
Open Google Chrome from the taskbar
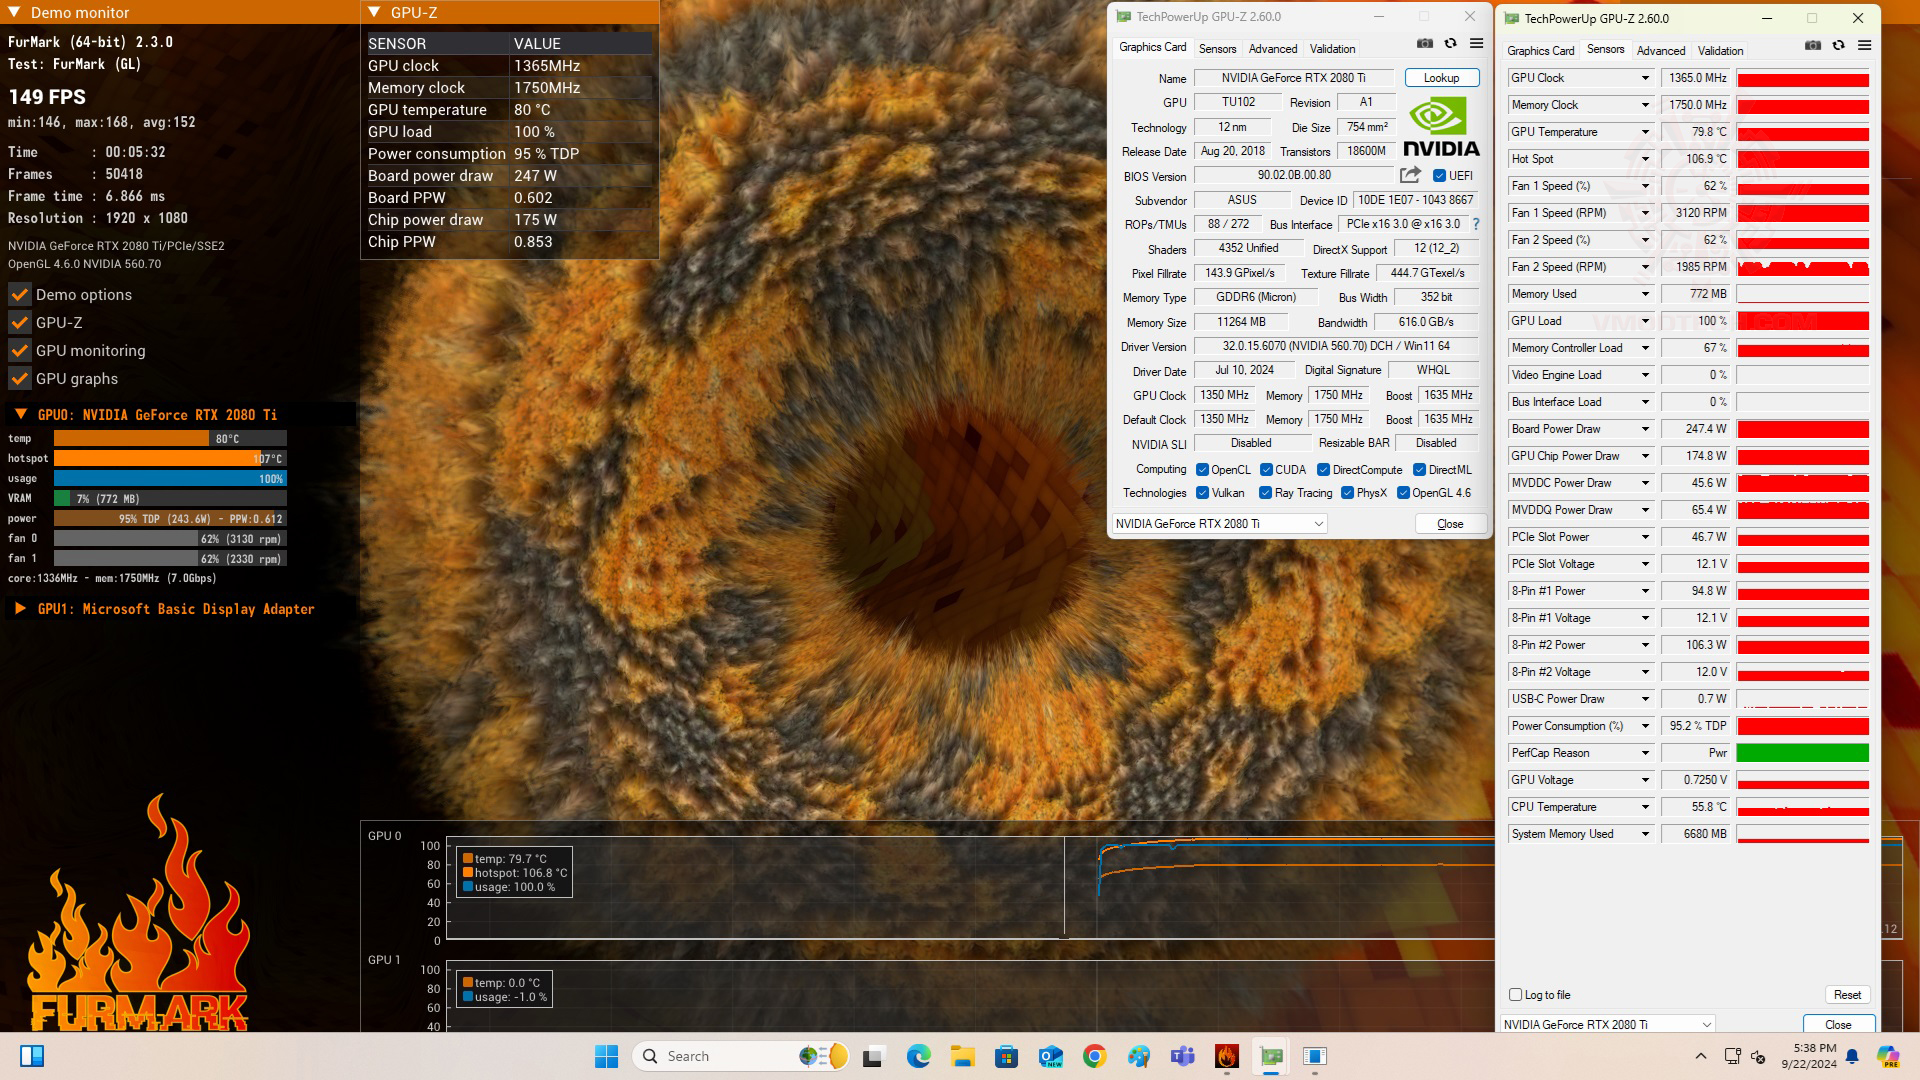(x=1094, y=1056)
